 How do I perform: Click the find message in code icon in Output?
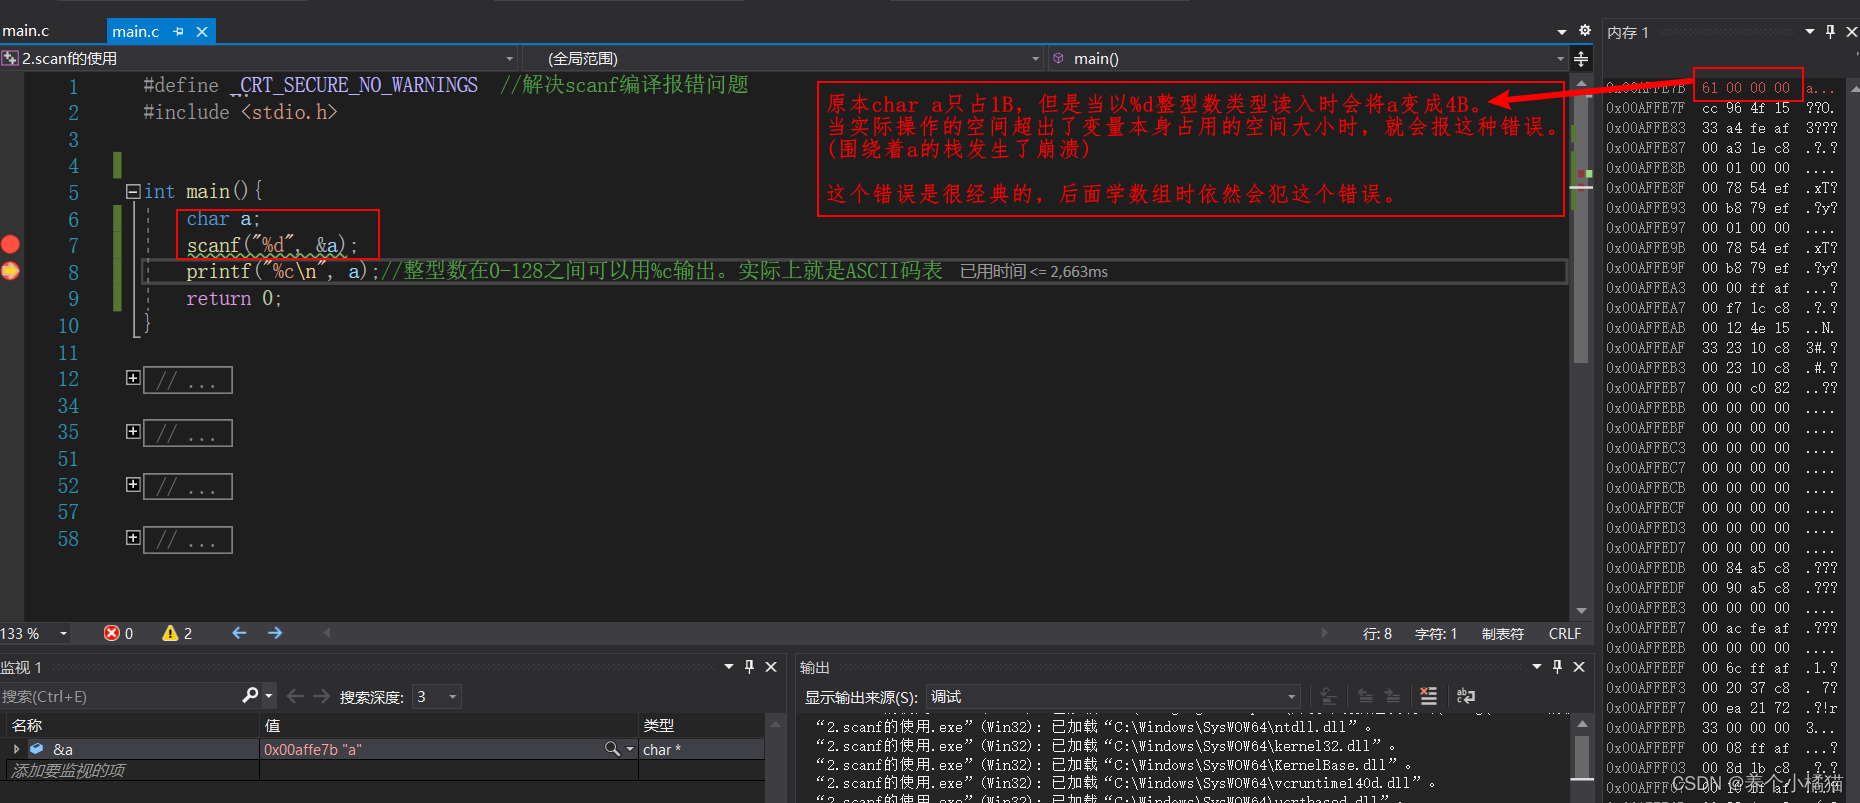click(x=1328, y=696)
